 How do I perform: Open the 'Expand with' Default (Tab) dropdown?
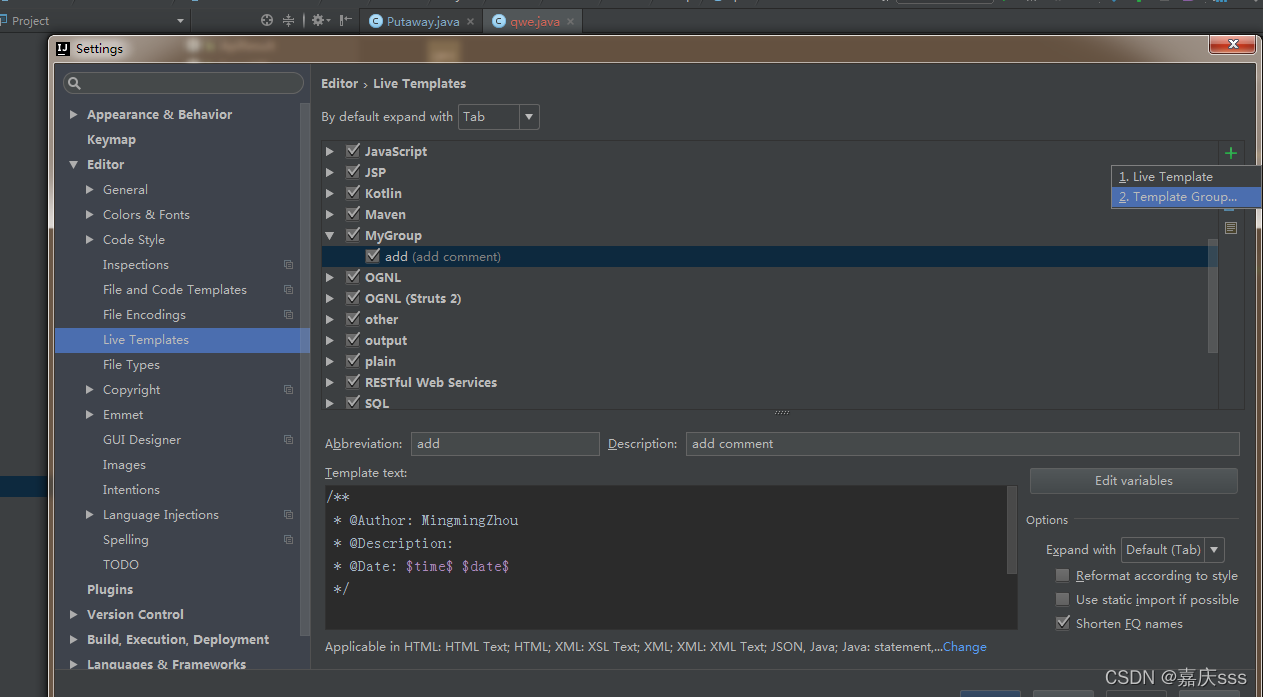[x=1172, y=549]
